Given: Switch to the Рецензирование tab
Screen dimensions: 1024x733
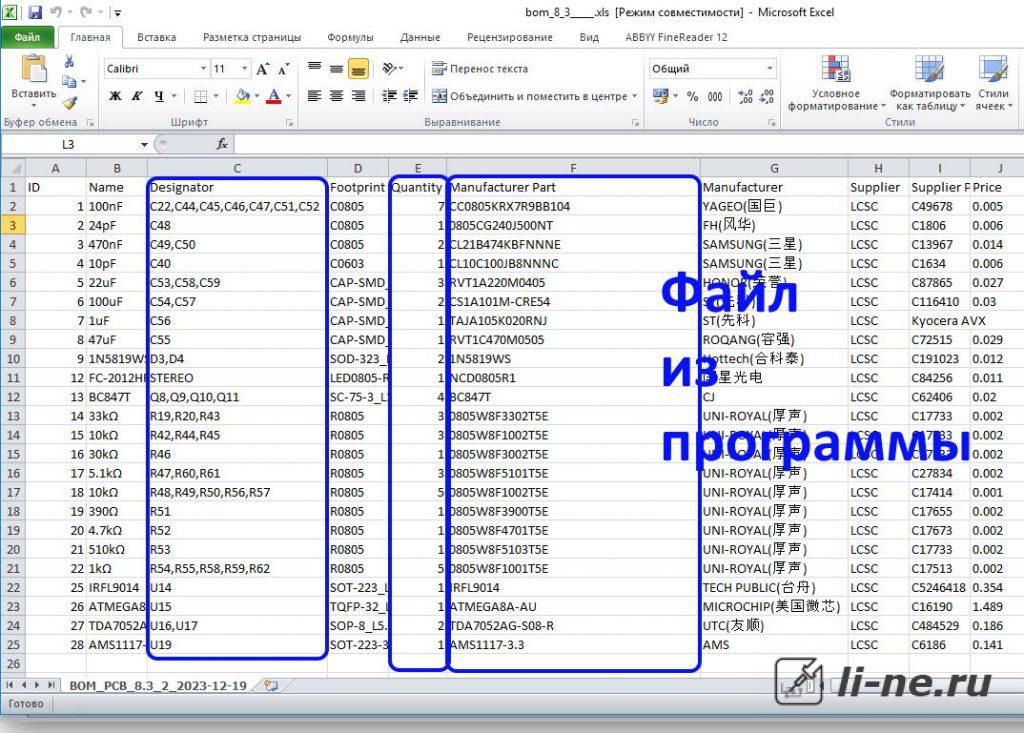Looking at the screenshot, I should point(509,37).
